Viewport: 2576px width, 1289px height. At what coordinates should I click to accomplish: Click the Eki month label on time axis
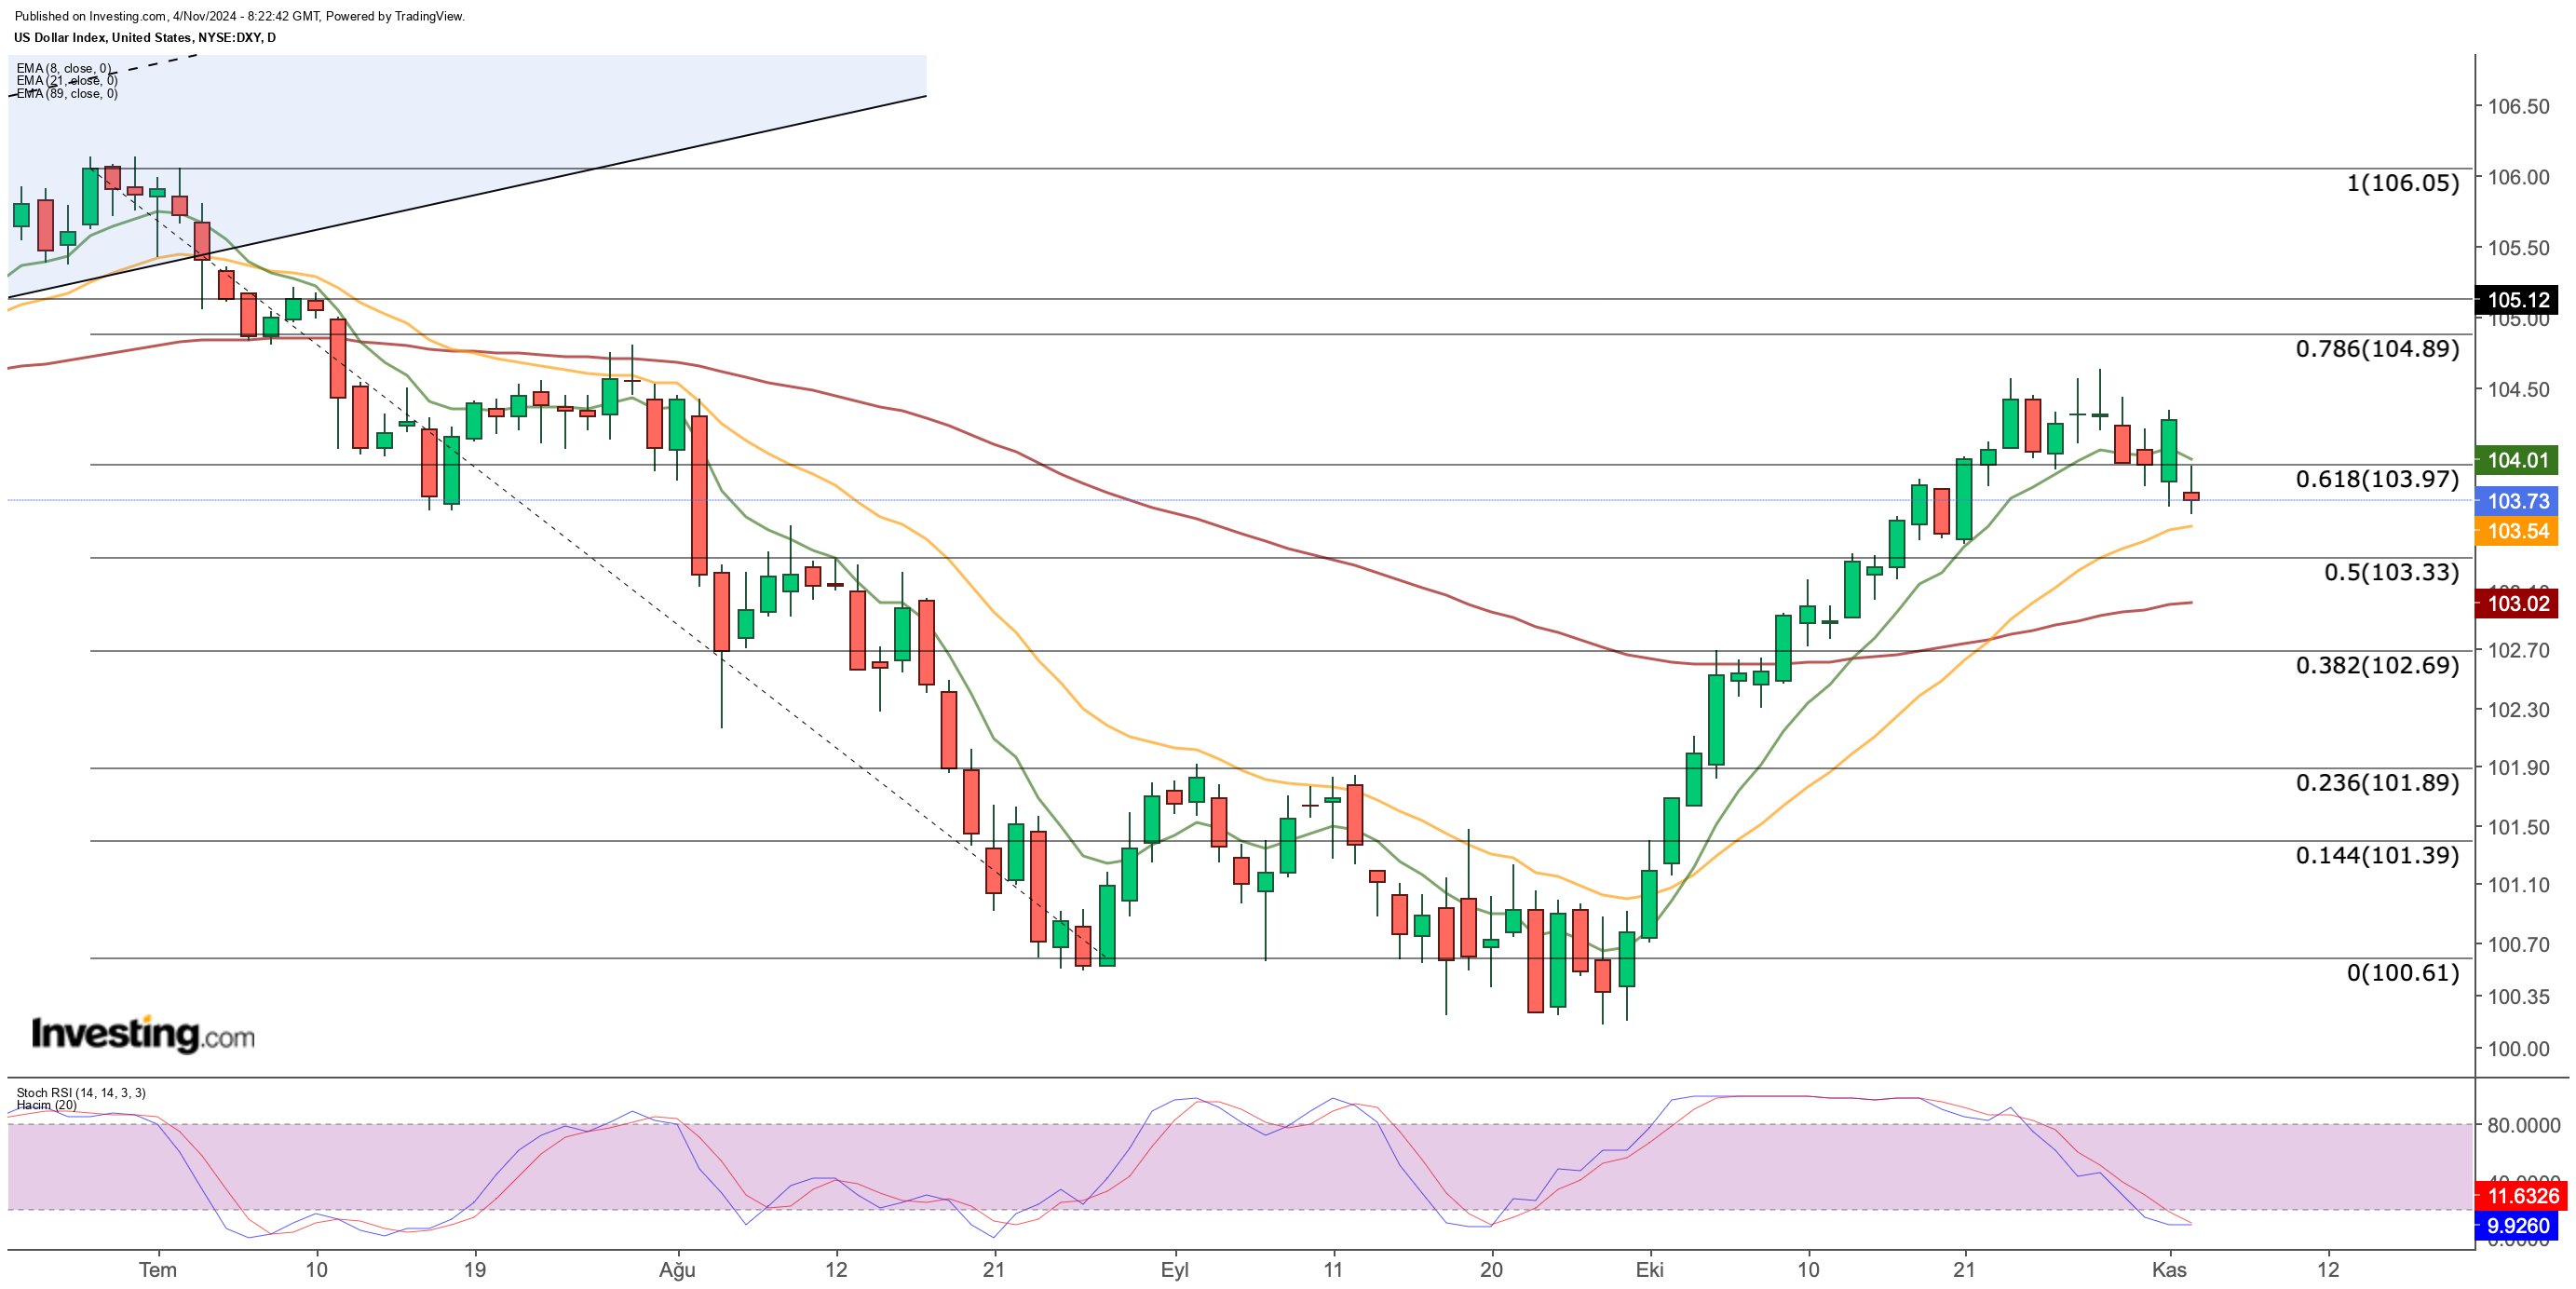pos(1649,1270)
